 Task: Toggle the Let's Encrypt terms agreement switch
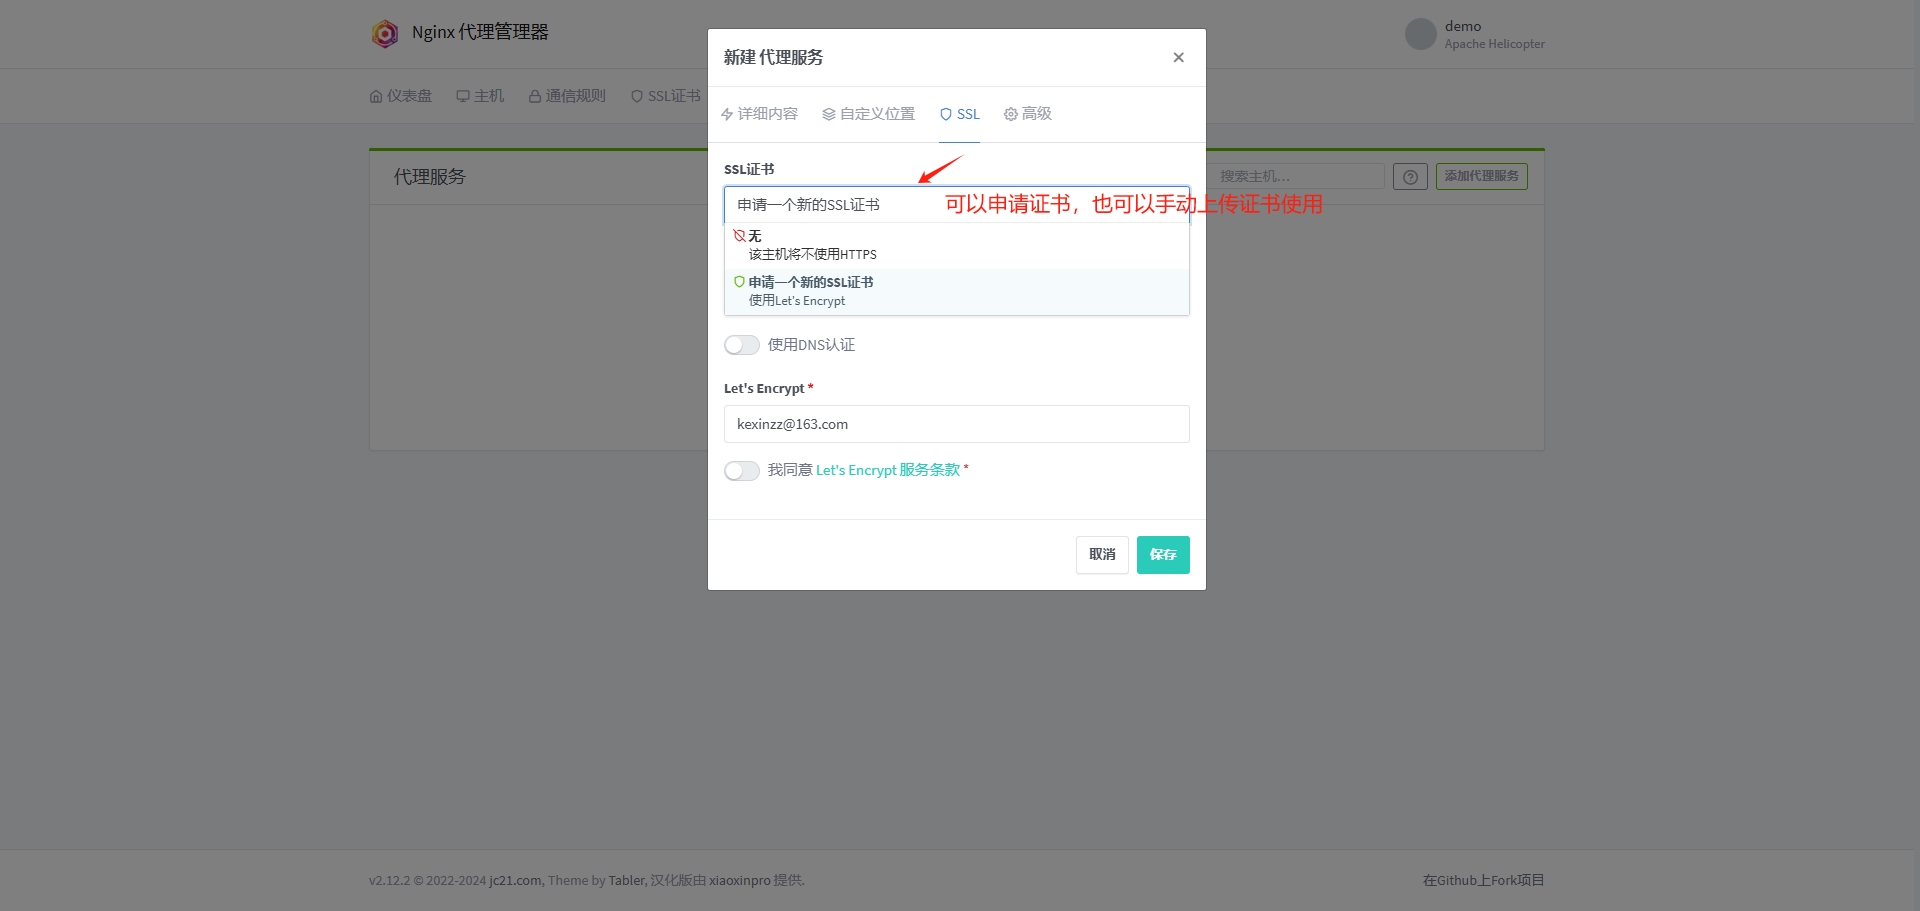pyautogui.click(x=741, y=471)
